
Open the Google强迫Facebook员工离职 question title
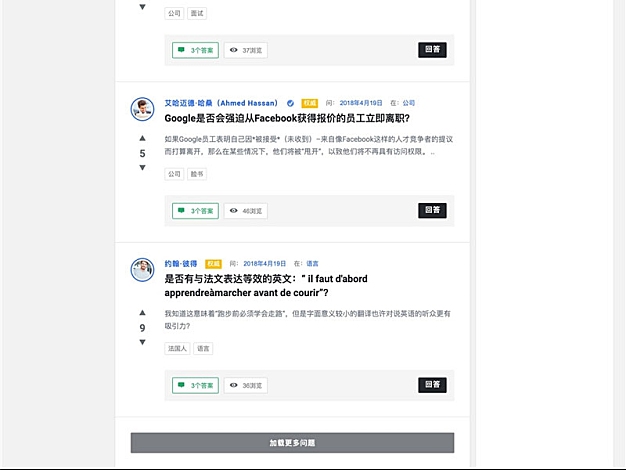[287, 118]
